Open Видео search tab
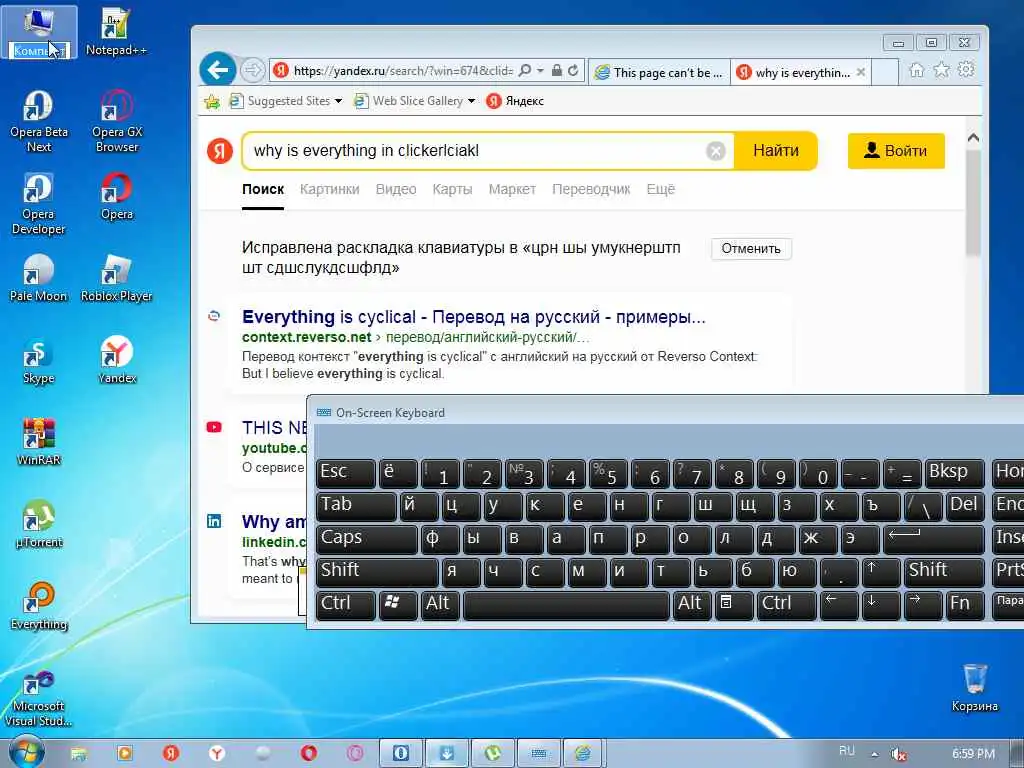Image resolution: width=1024 pixels, height=768 pixels. tap(396, 189)
